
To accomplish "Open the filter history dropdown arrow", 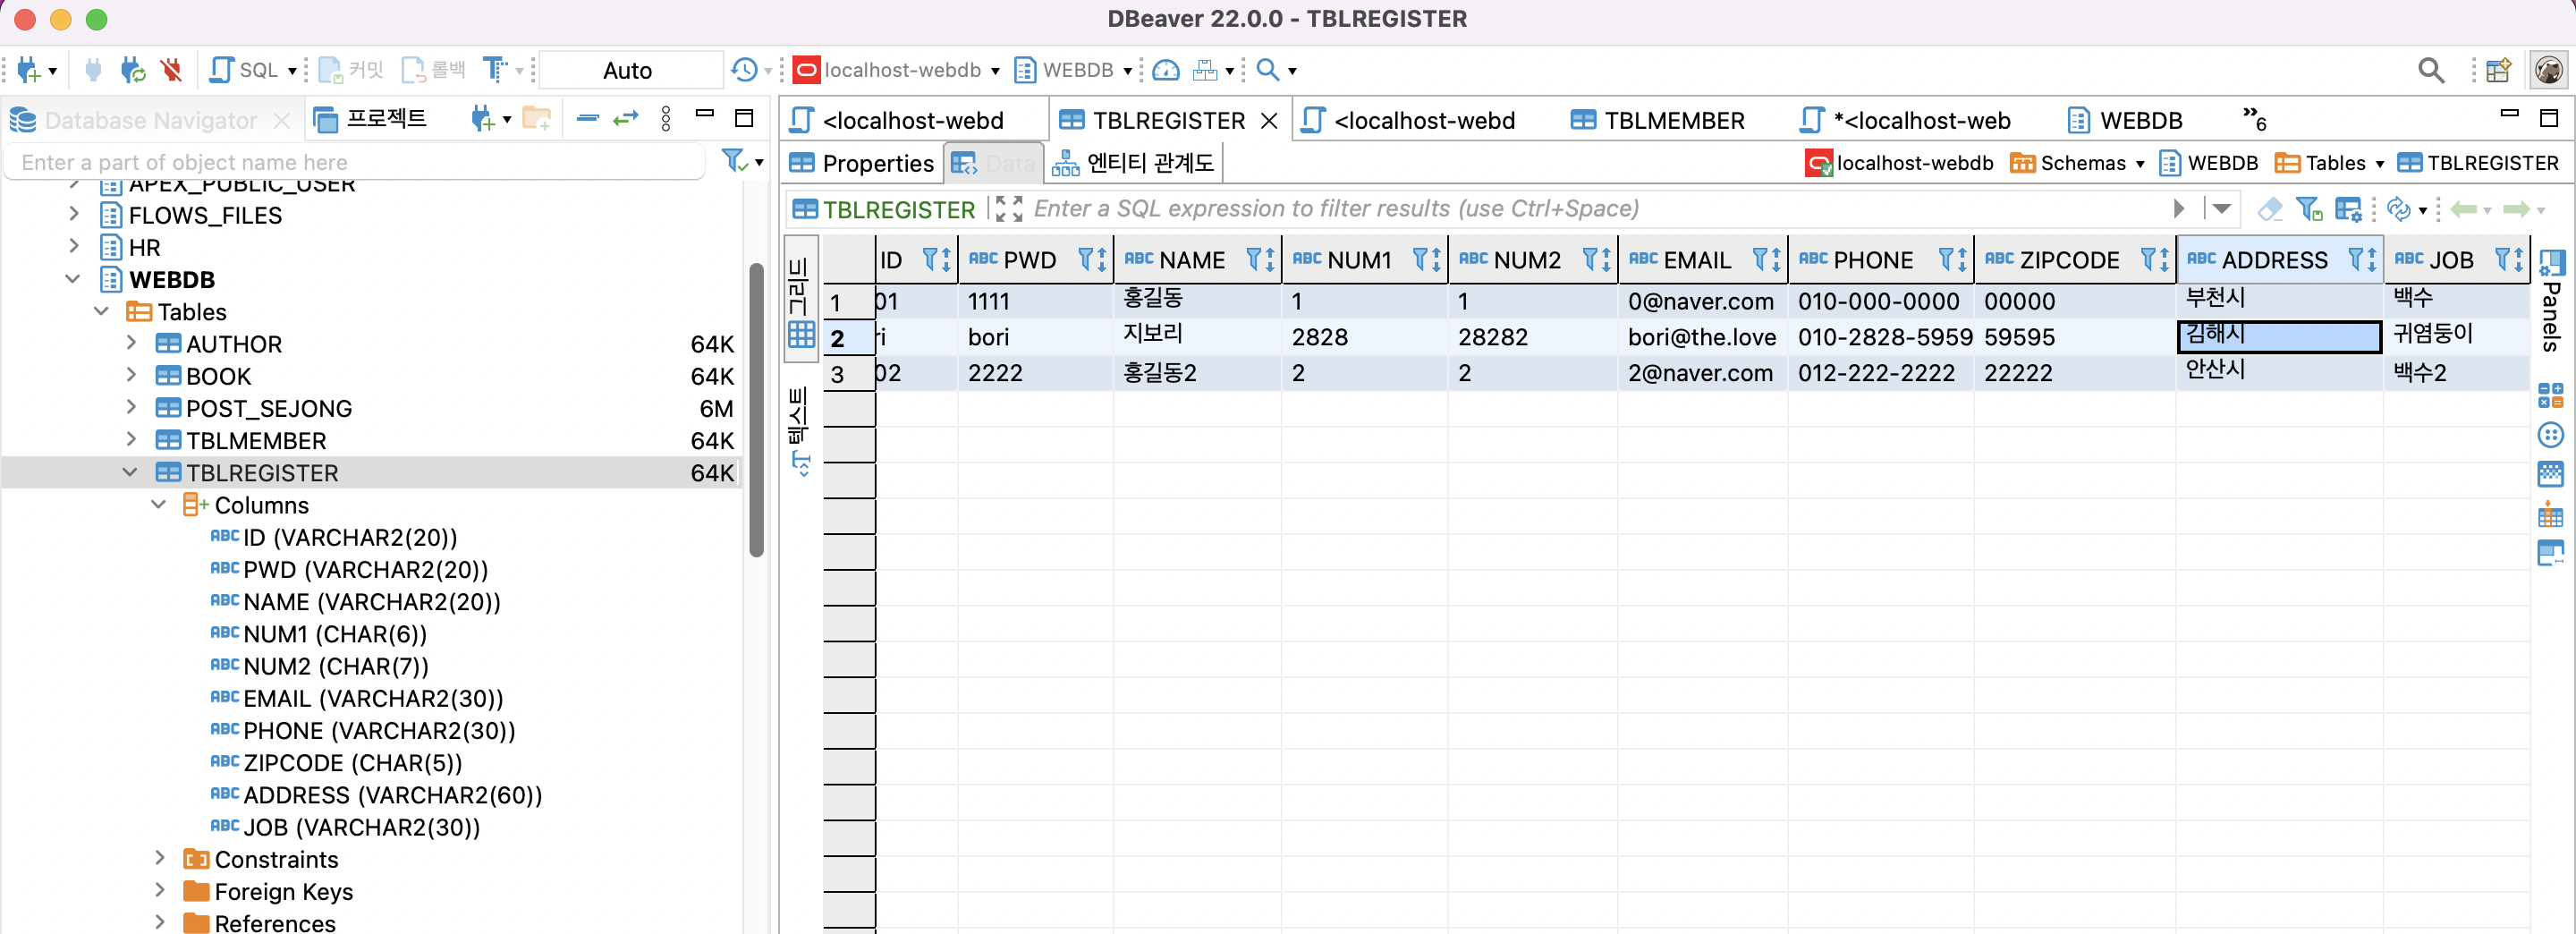I will [x=2222, y=208].
